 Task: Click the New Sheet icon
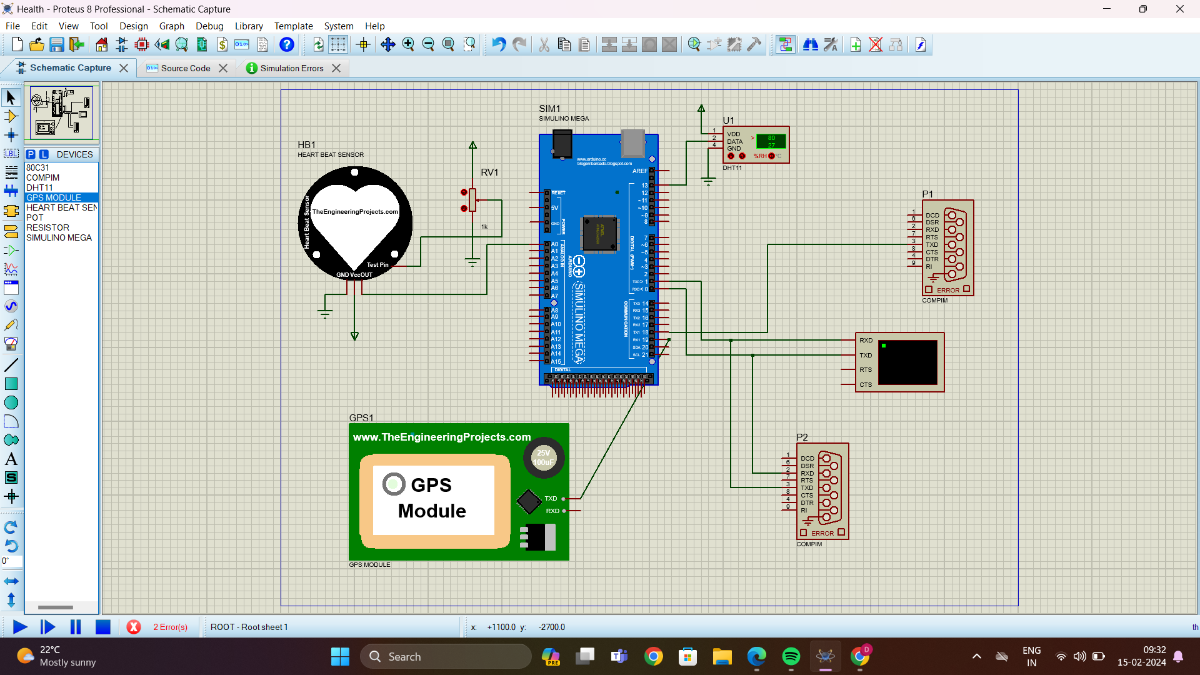[x=856, y=45]
